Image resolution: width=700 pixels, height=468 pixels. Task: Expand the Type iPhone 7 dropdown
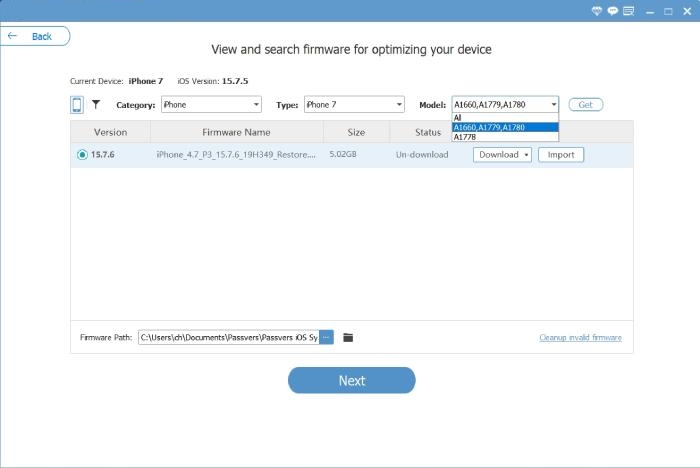pos(353,104)
